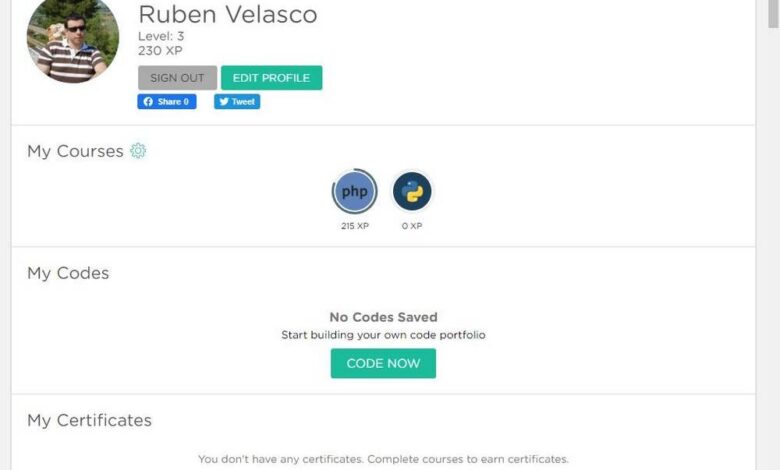The height and width of the screenshot is (470, 780).
Task: Click the My Courses settings gear
Action: click(x=138, y=151)
